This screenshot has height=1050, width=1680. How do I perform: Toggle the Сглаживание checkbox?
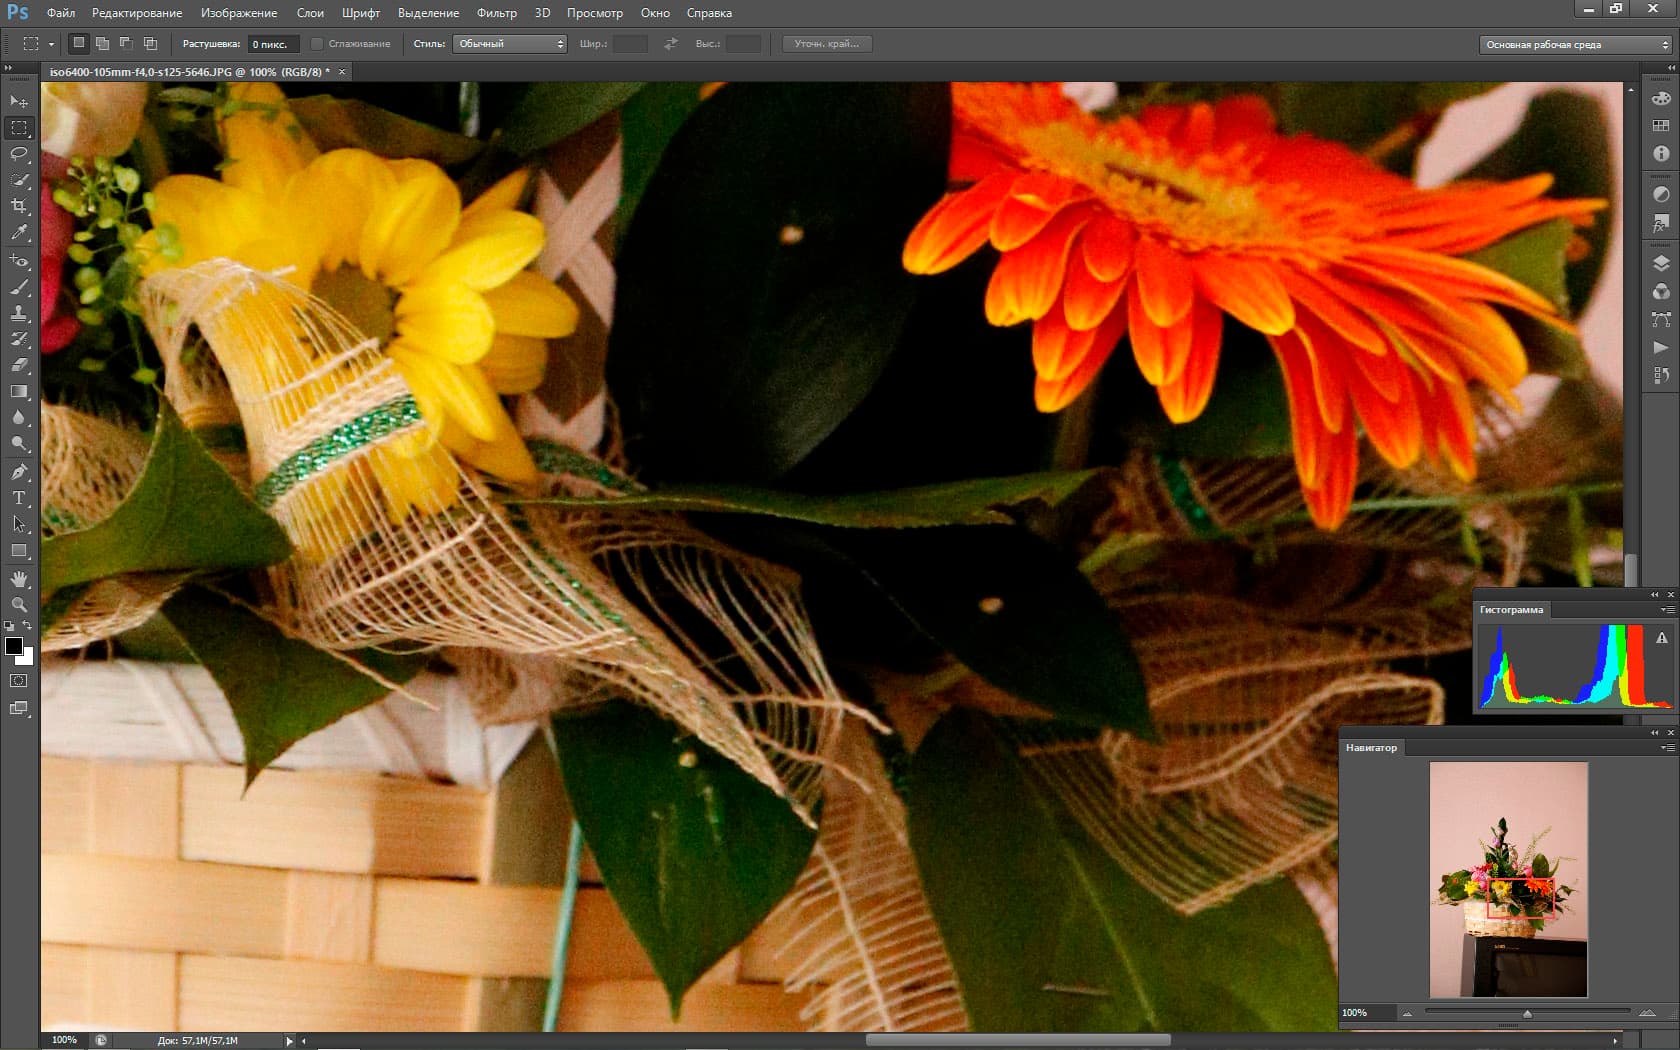coord(317,44)
